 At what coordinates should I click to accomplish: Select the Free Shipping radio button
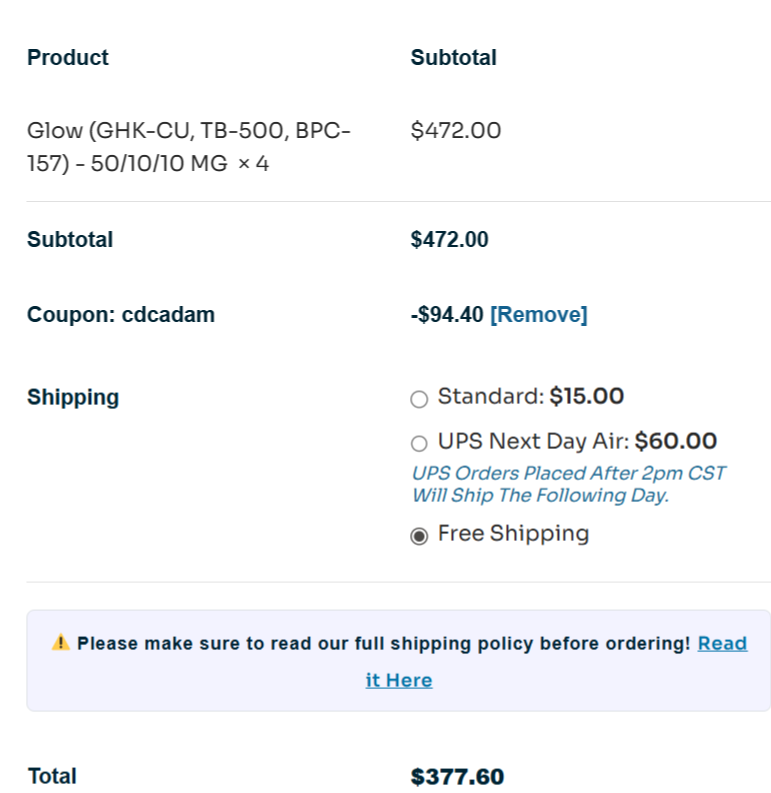click(x=419, y=536)
